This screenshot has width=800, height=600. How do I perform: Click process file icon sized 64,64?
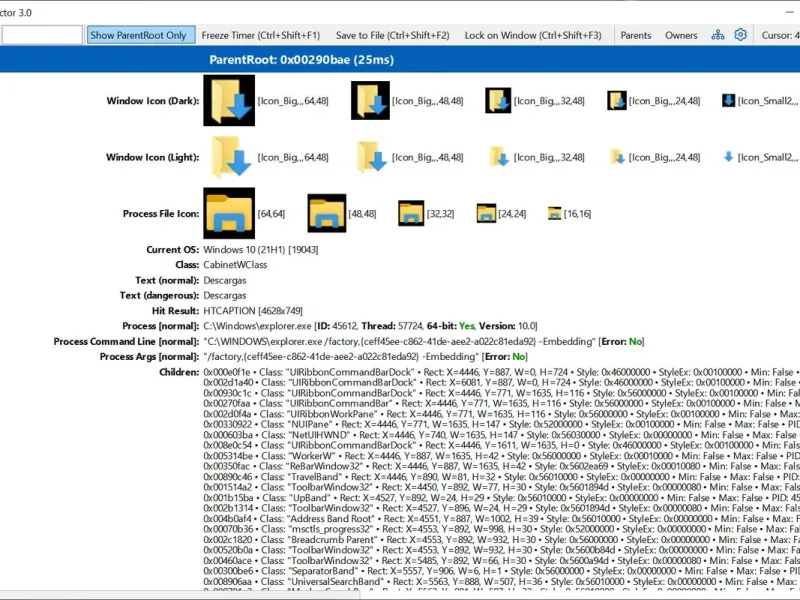click(x=229, y=213)
